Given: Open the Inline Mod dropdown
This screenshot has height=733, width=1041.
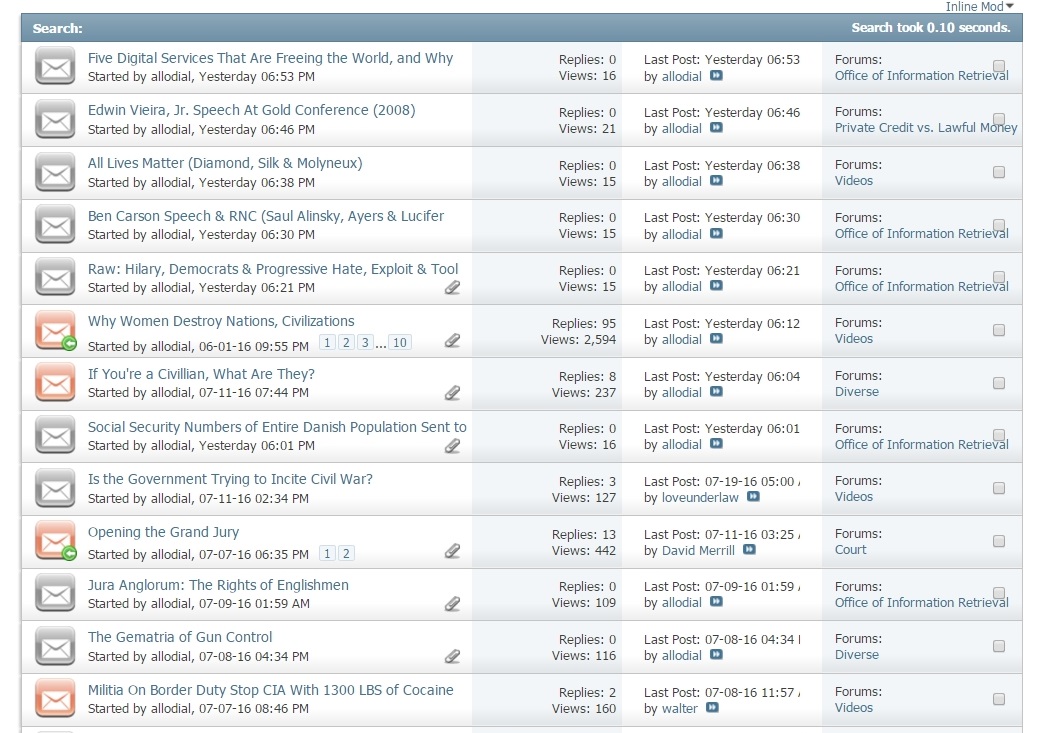Looking at the screenshot, I should 979,7.
